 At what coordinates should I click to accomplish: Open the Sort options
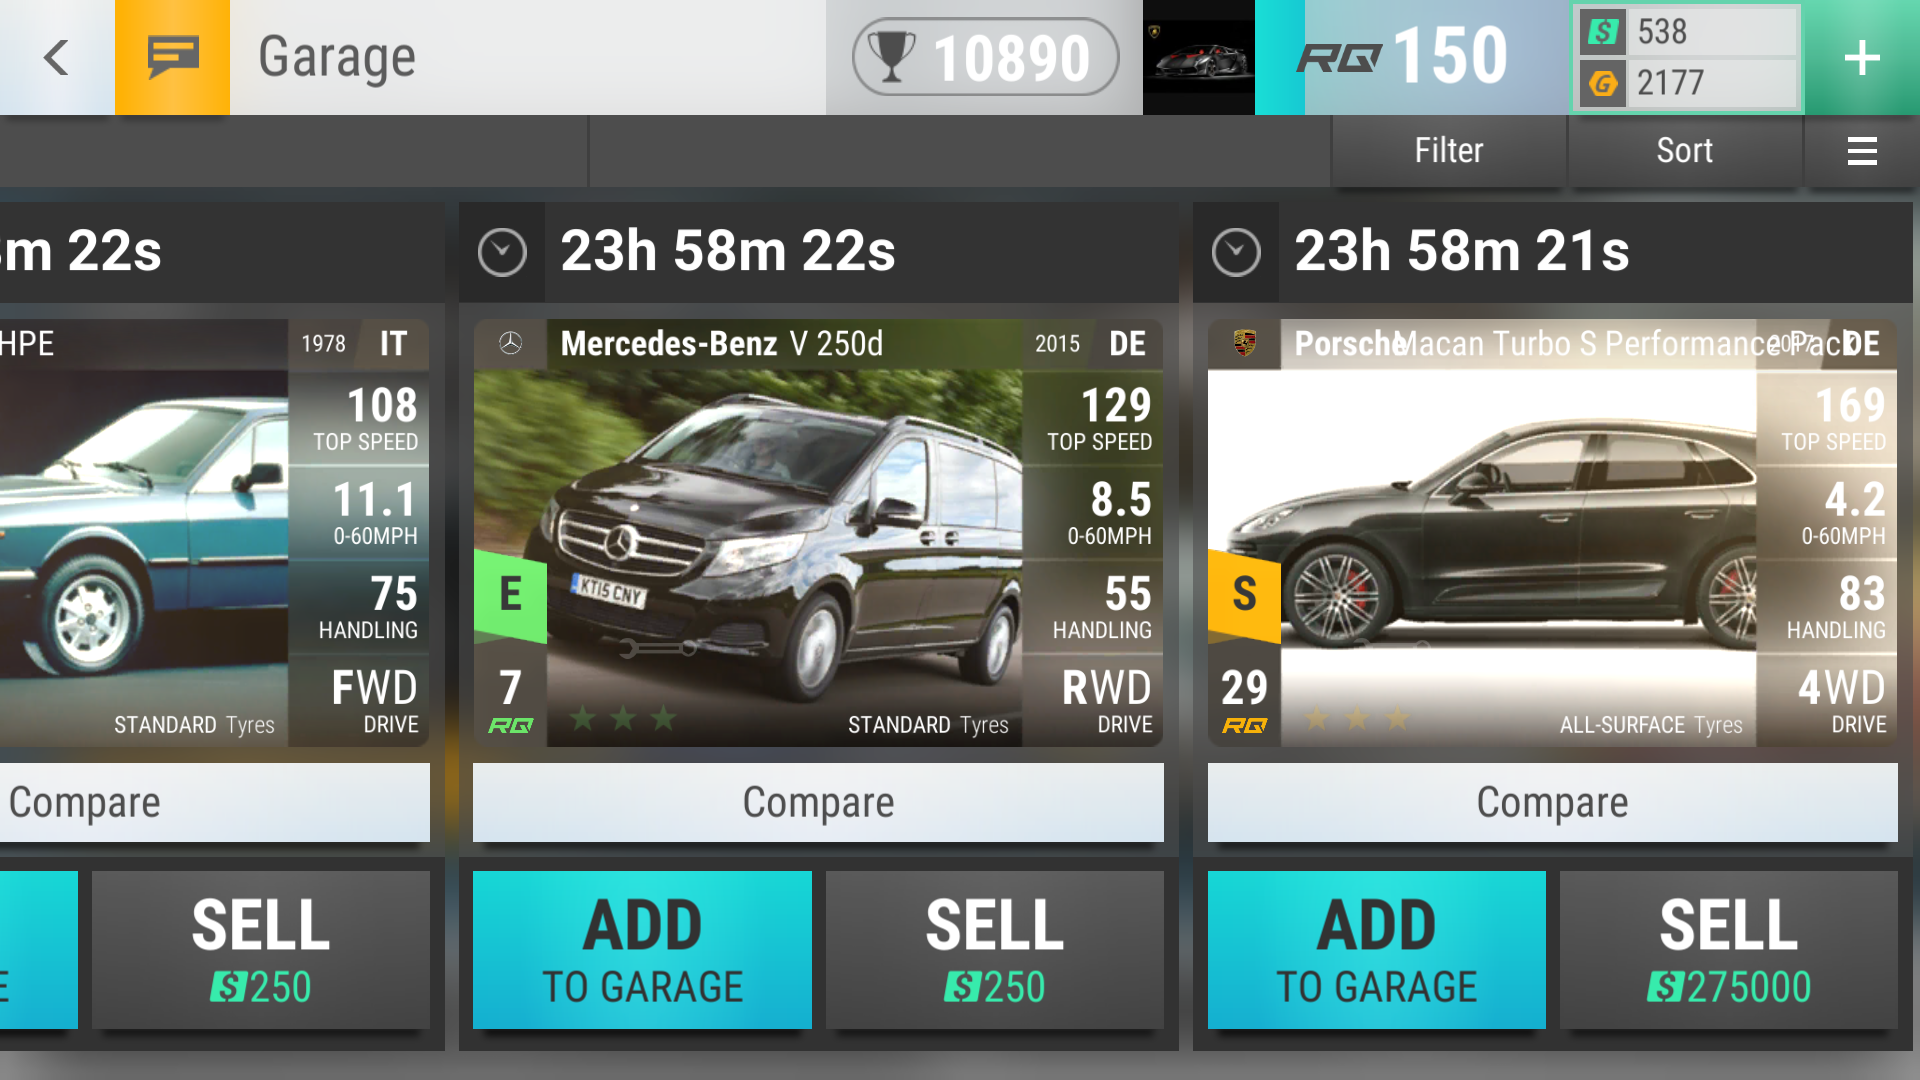click(x=1685, y=151)
